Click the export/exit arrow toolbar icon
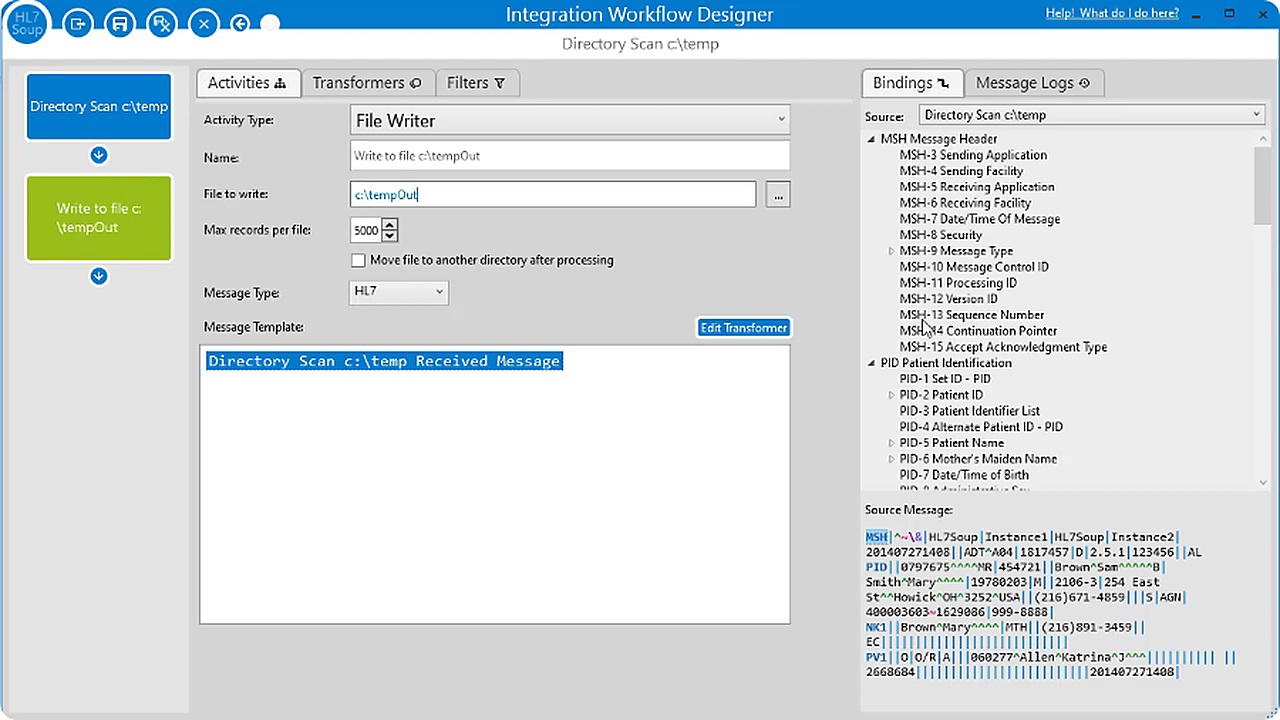Screen dimensions: 1280x720 [78, 23]
